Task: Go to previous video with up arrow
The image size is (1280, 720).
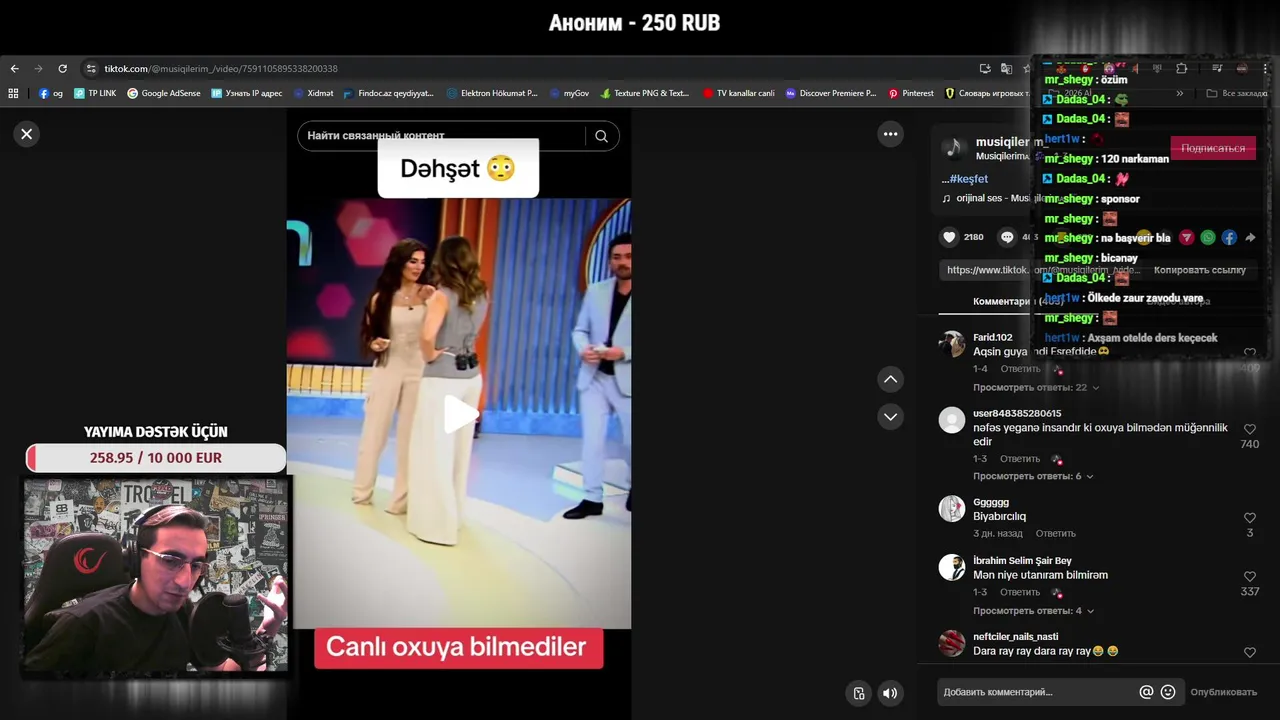Action: [x=890, y=379]
